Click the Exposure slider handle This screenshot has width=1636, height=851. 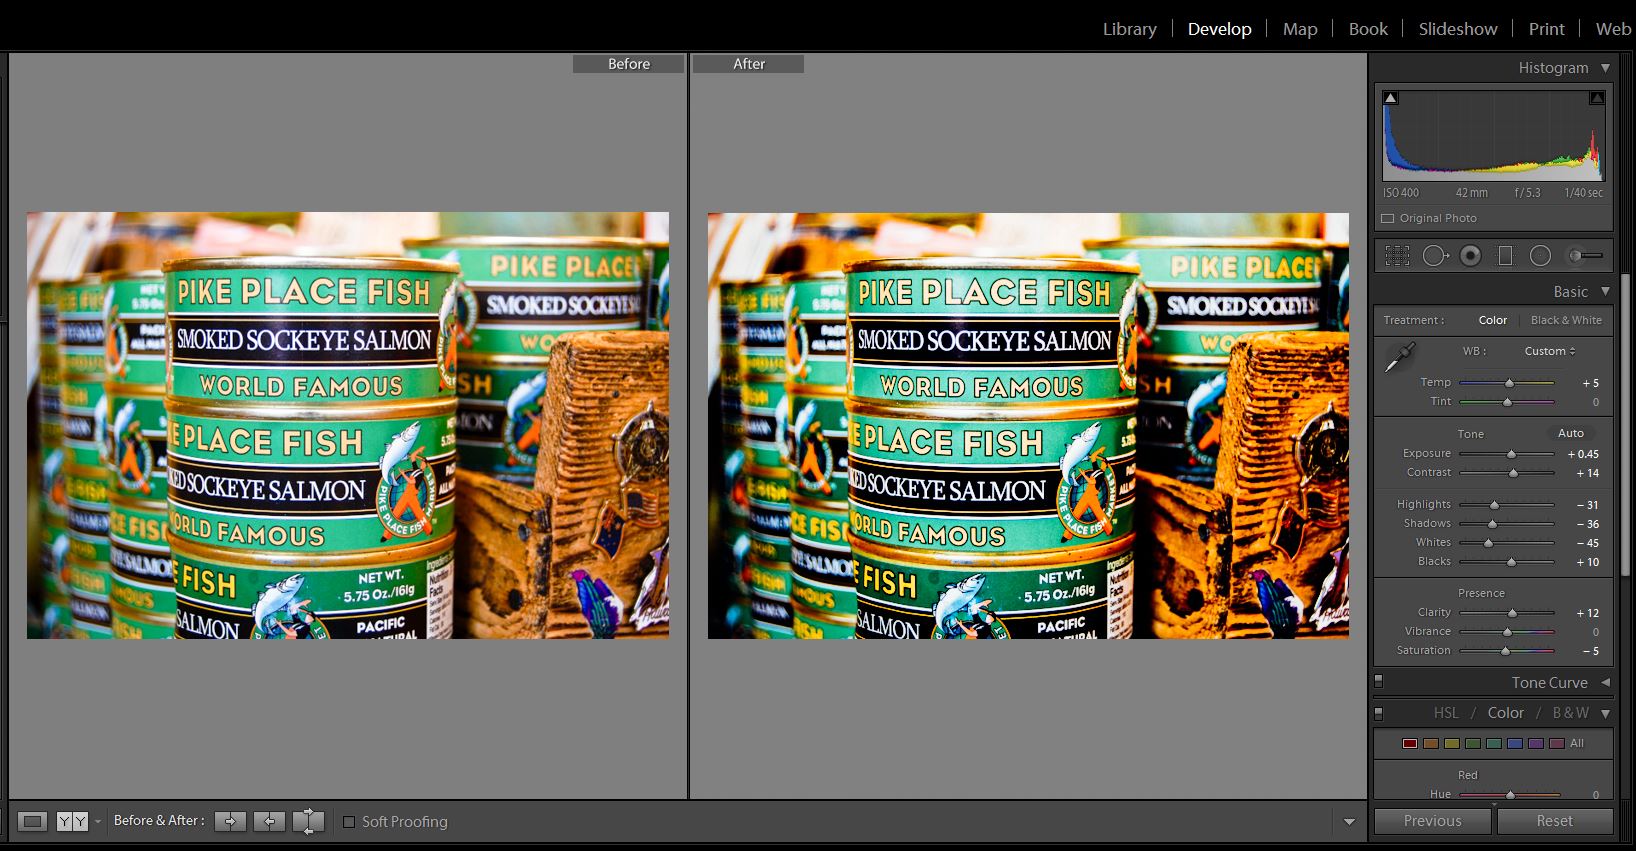tap(1511, 454)
